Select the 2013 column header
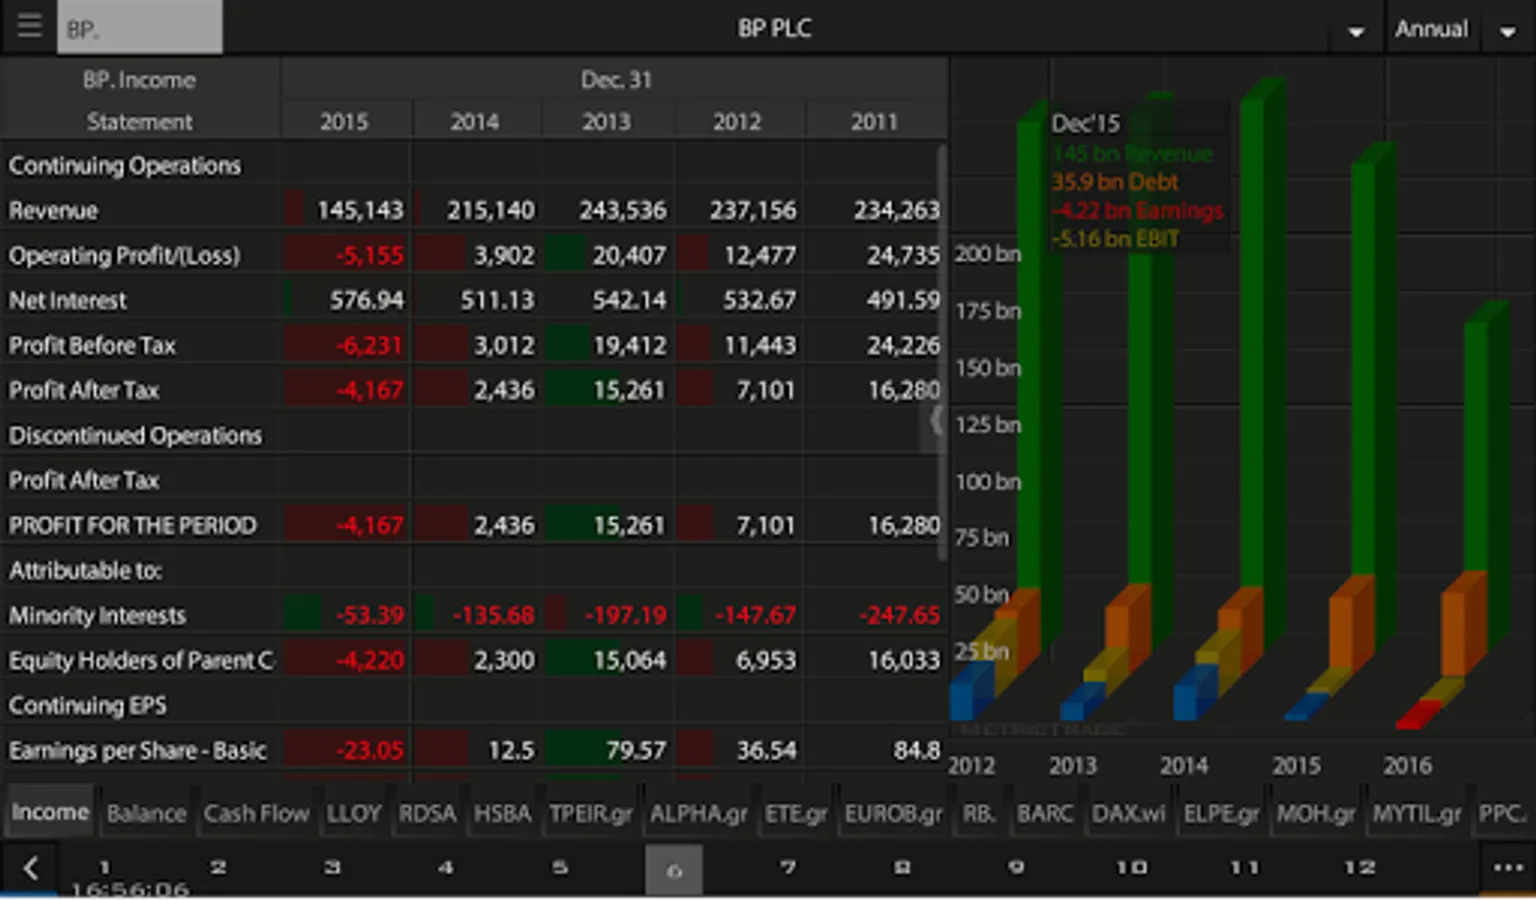Image resolution: width=1536 pixels, height=900 pixels. 606,121
